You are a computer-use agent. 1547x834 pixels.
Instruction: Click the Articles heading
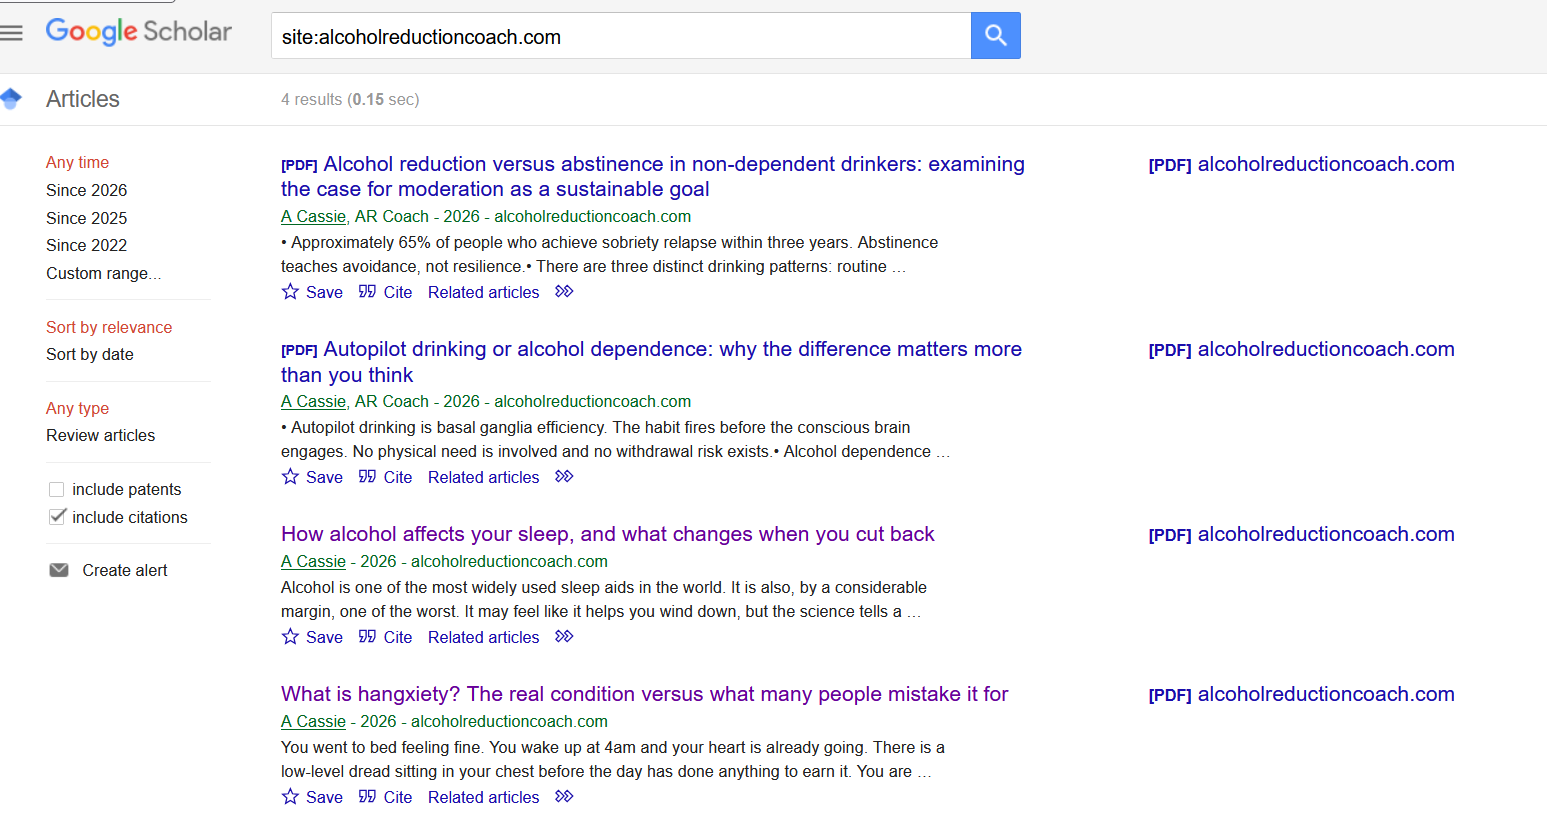(x=82, y=99)
